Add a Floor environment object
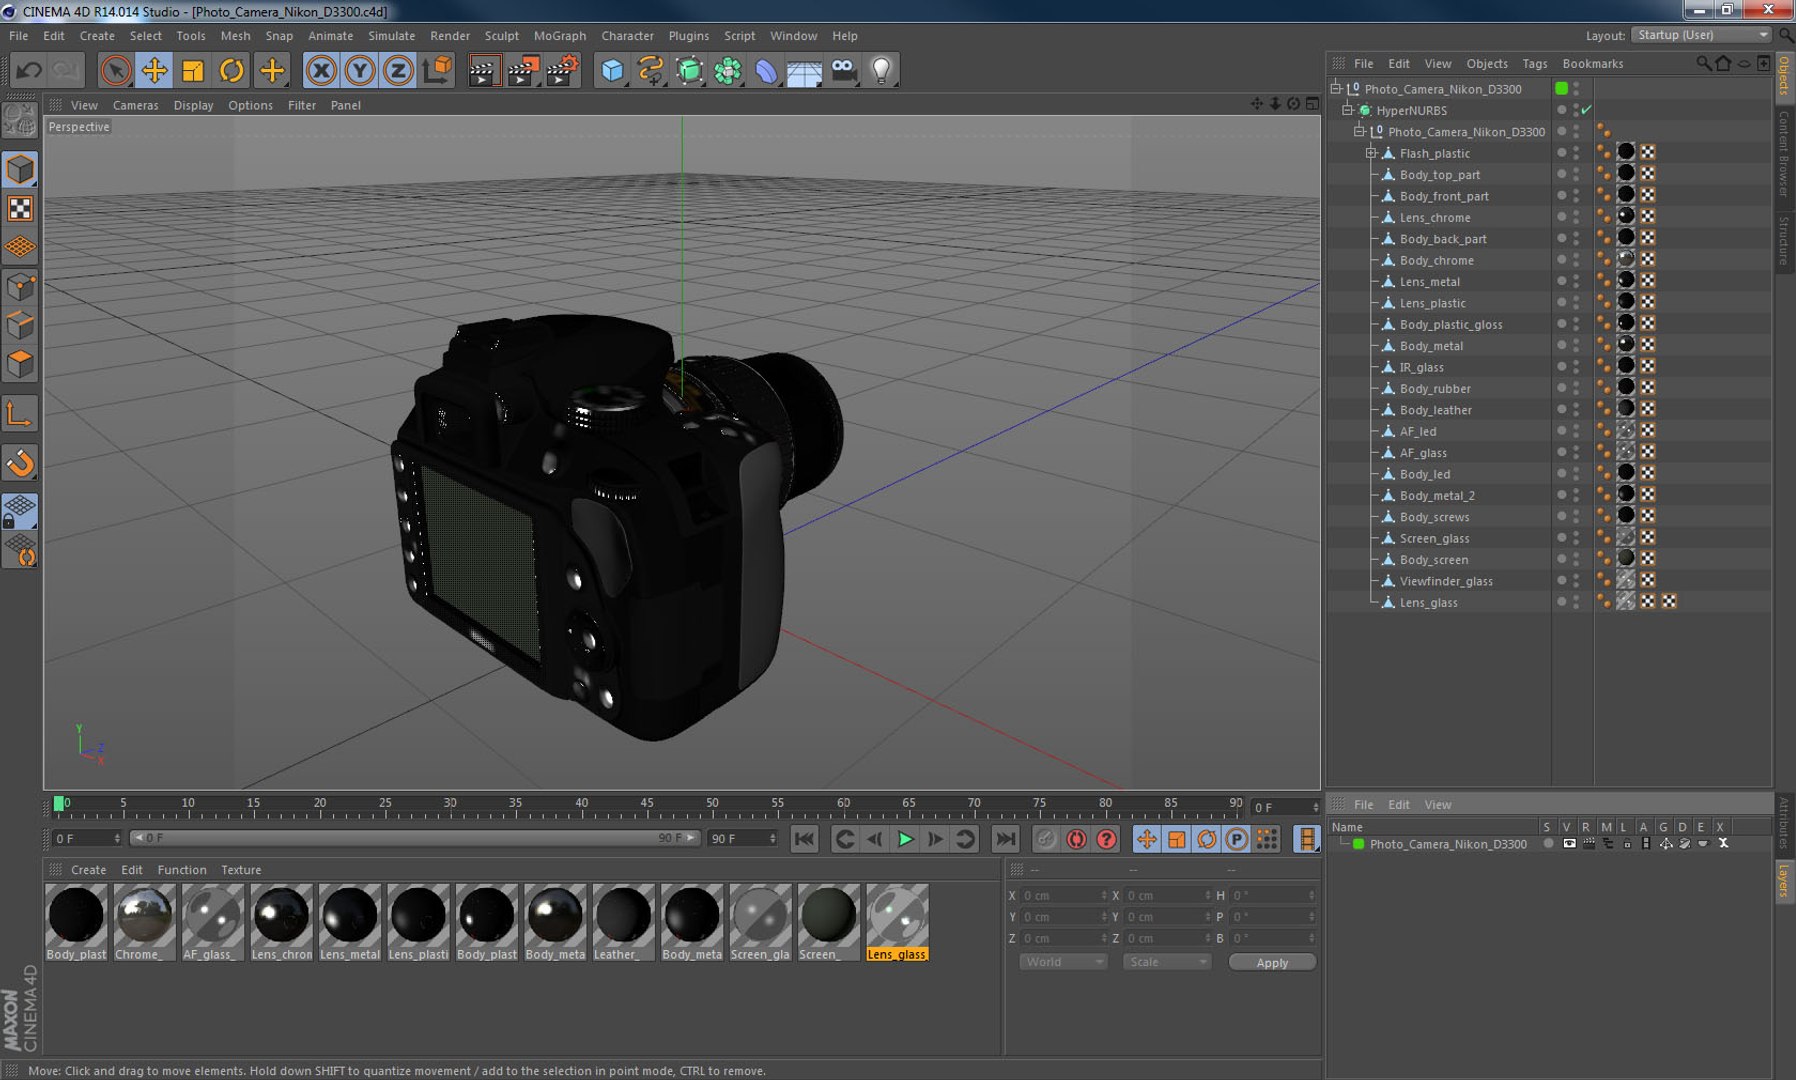The width and height of the screenshot is (1796, 1080). (804, 70)
